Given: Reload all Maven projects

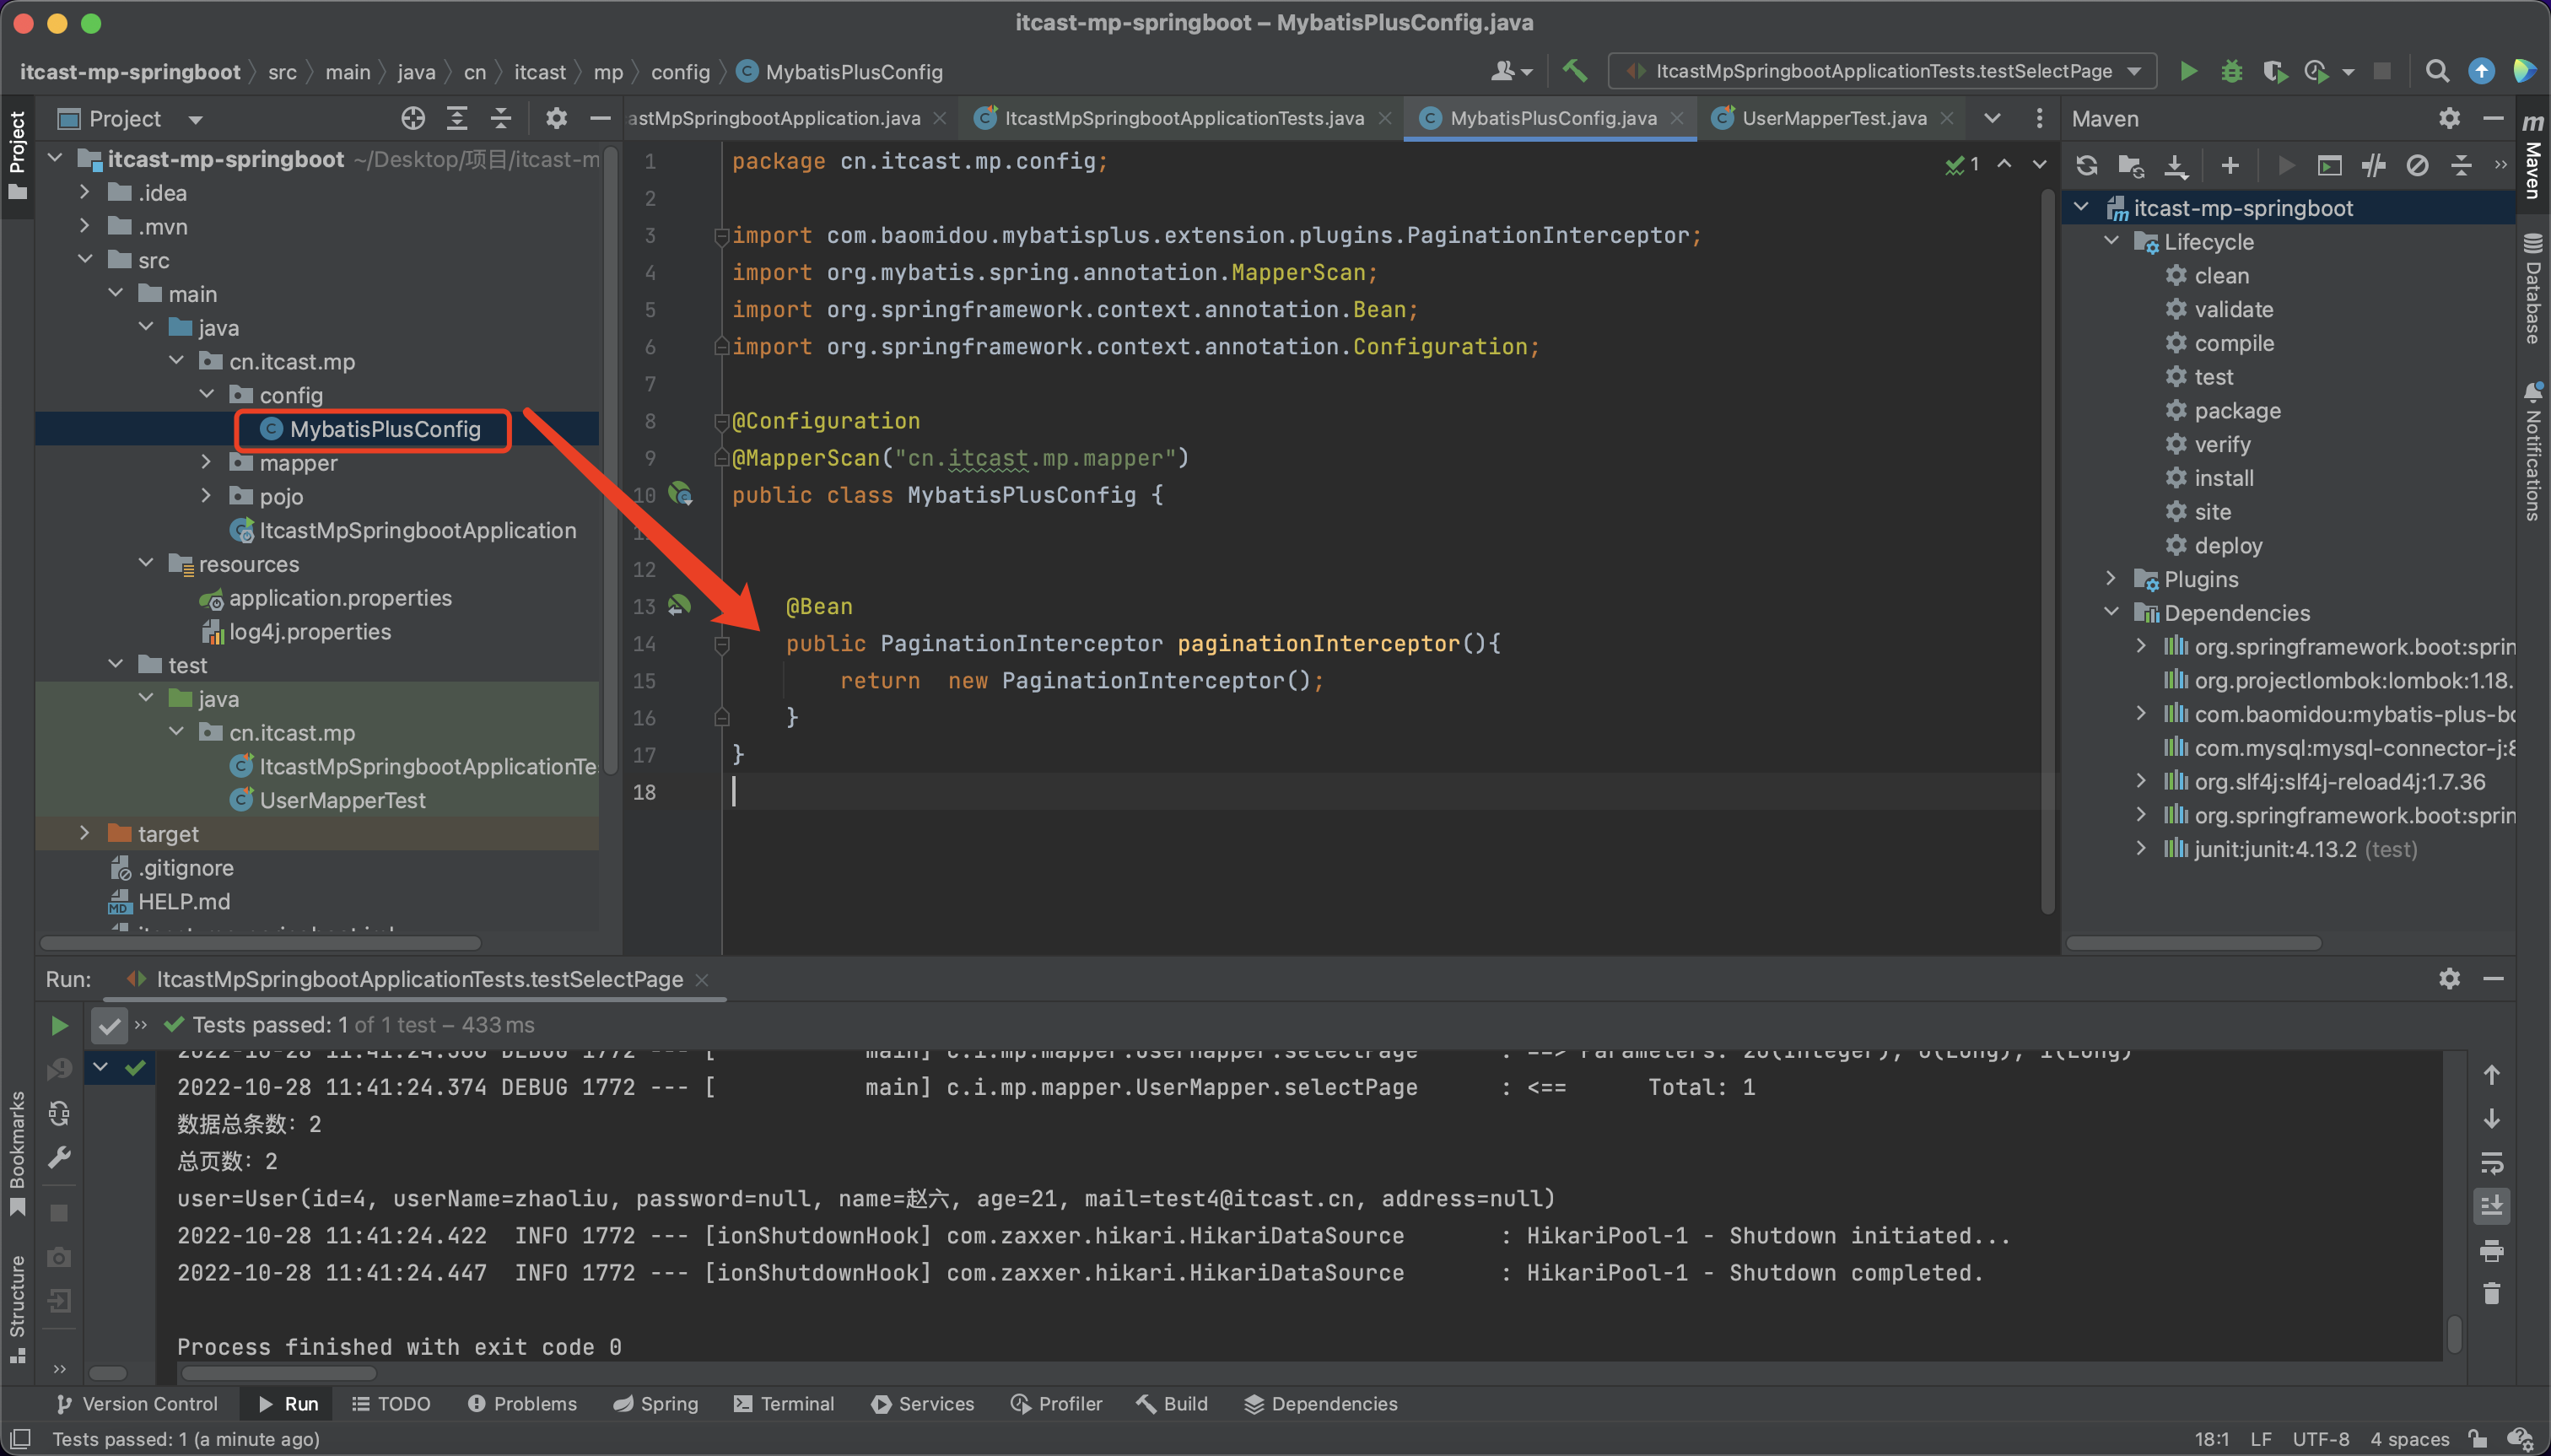Looking at the screenshot, I should pos(2086,165).
